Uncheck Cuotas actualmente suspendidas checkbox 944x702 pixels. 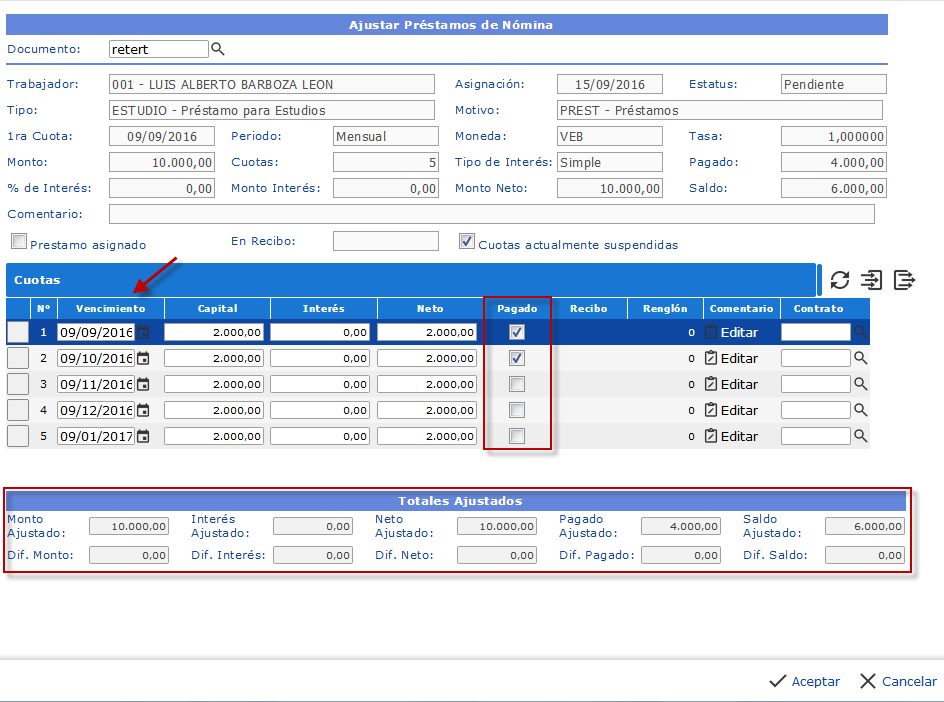coord(466,241)
